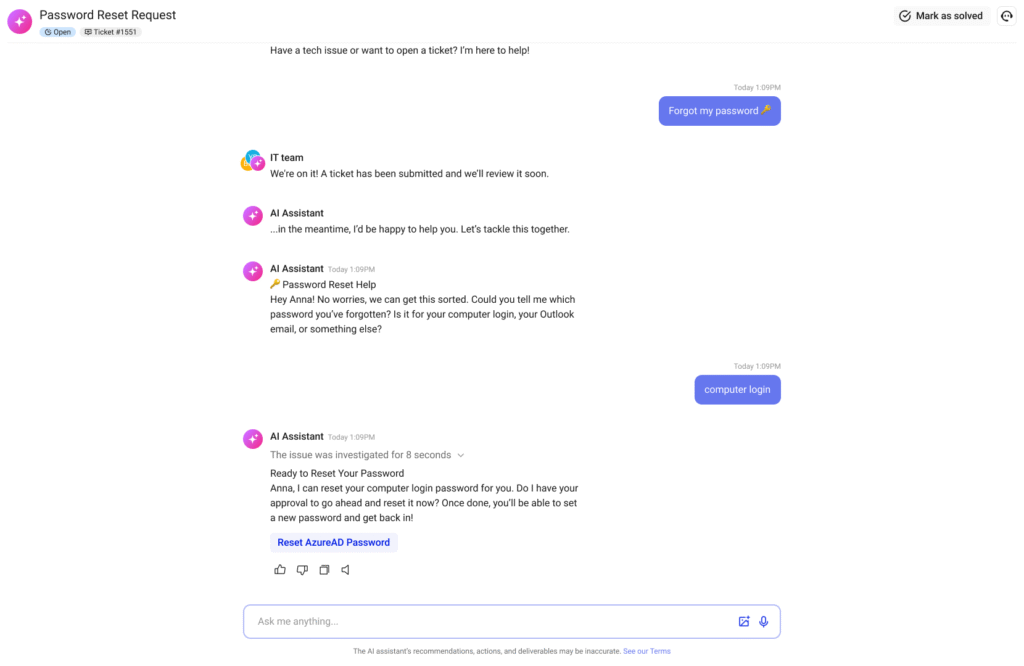Click the 'Forgot my password' message bubble
Image resolution: width=1024 pixels, height=666 pixels.
click(x=719, y=111)
